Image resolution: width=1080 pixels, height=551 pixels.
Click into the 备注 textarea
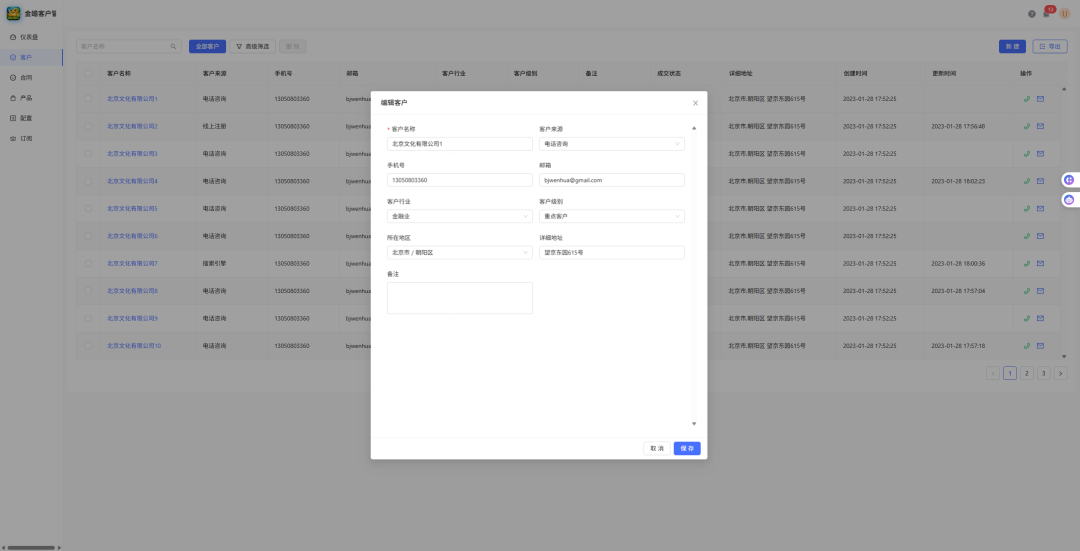tap(459, 298)
